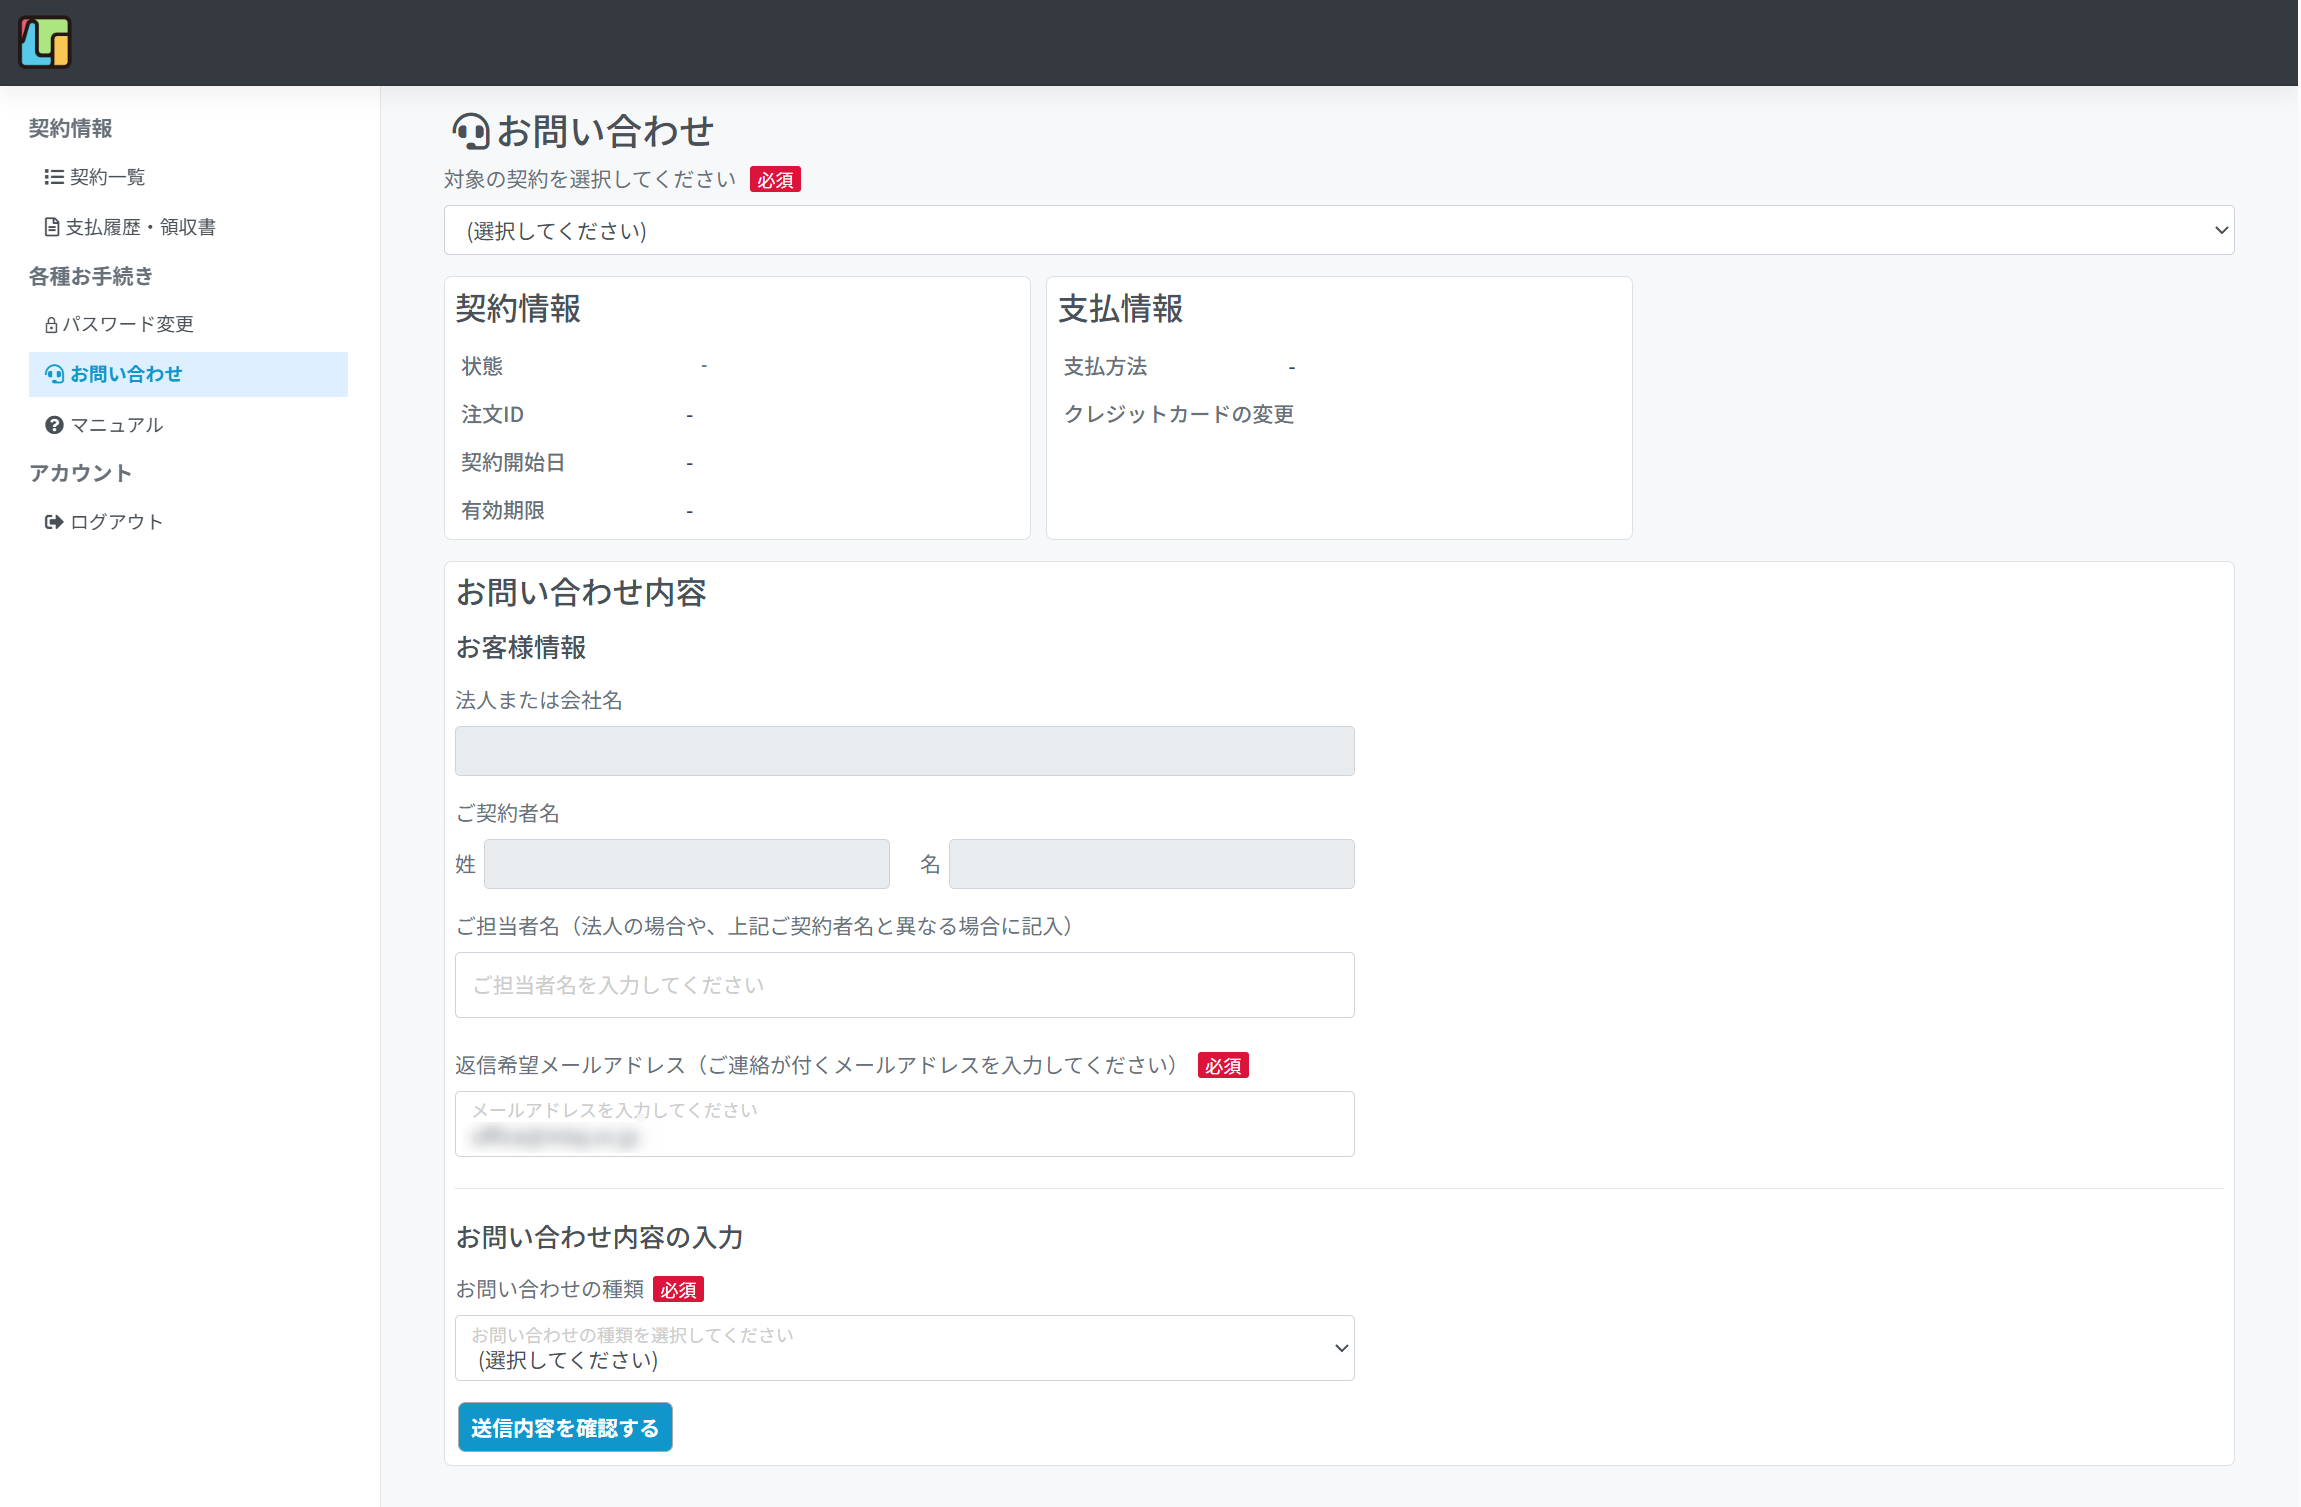This screenshot has width=2301, height=1507.
Task: Open the 対象の契約 selection dropdown
Action: click(1338, 230)
